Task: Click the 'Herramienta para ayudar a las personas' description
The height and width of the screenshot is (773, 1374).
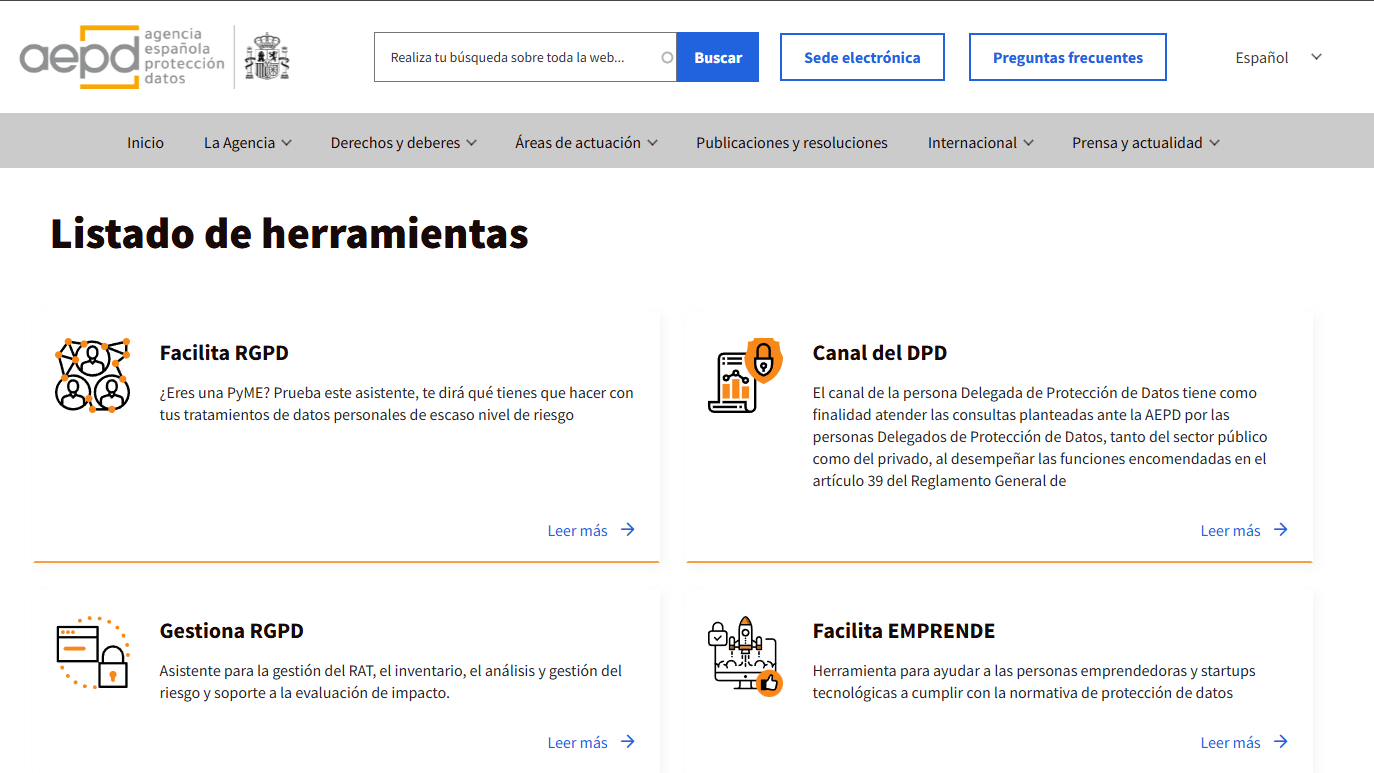Action: pos(1034,682)
